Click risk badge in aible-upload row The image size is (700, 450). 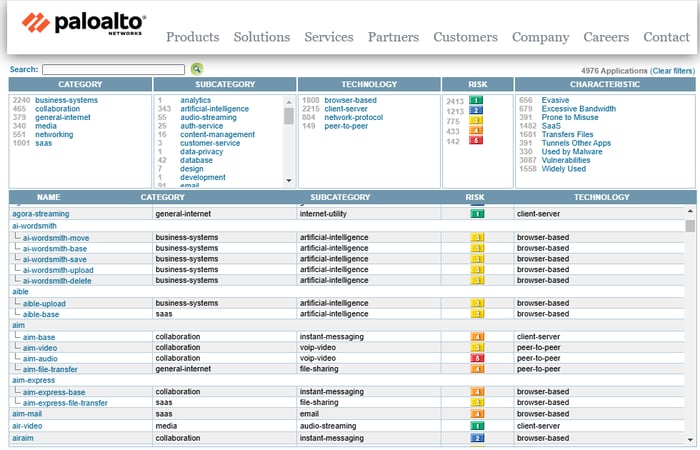pyautogui.click(x=477, y=303)
